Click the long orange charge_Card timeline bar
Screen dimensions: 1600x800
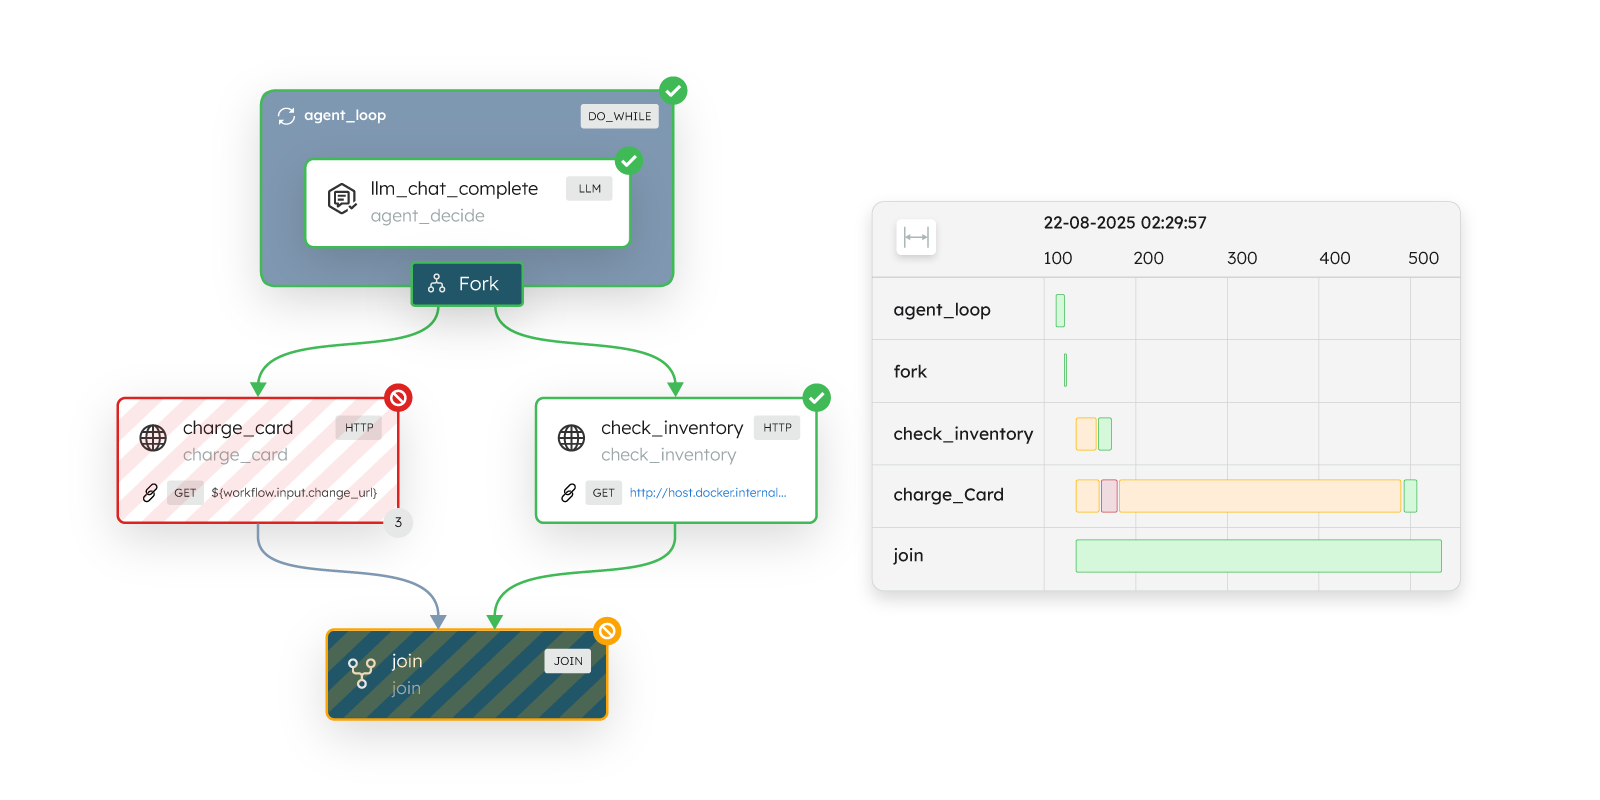click(x=1260, y=496)
